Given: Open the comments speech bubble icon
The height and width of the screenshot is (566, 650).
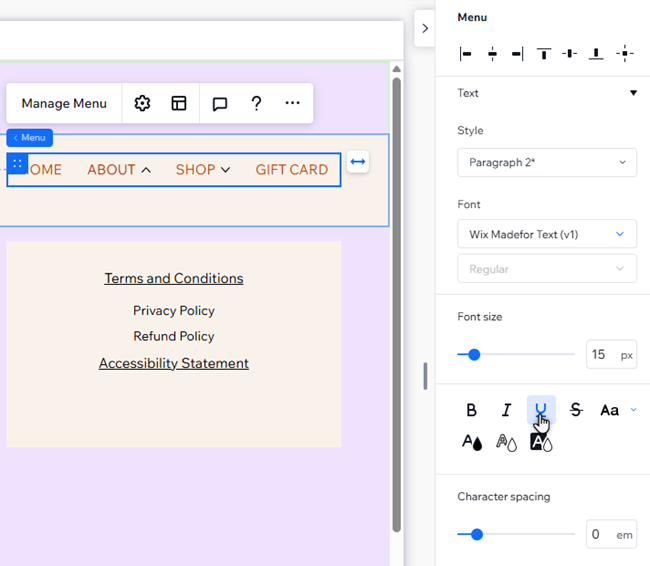Looking at the screenshot, I should tap(220, 104).
